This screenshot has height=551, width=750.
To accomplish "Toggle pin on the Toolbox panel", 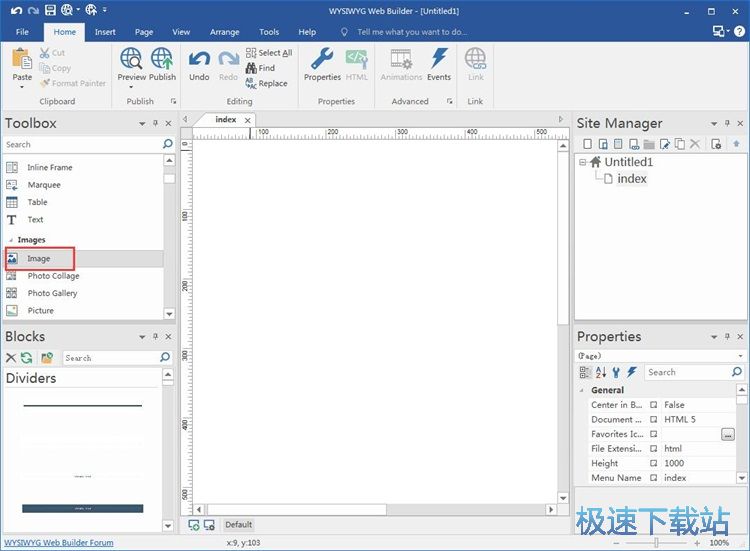I will (x=155, y=124).
